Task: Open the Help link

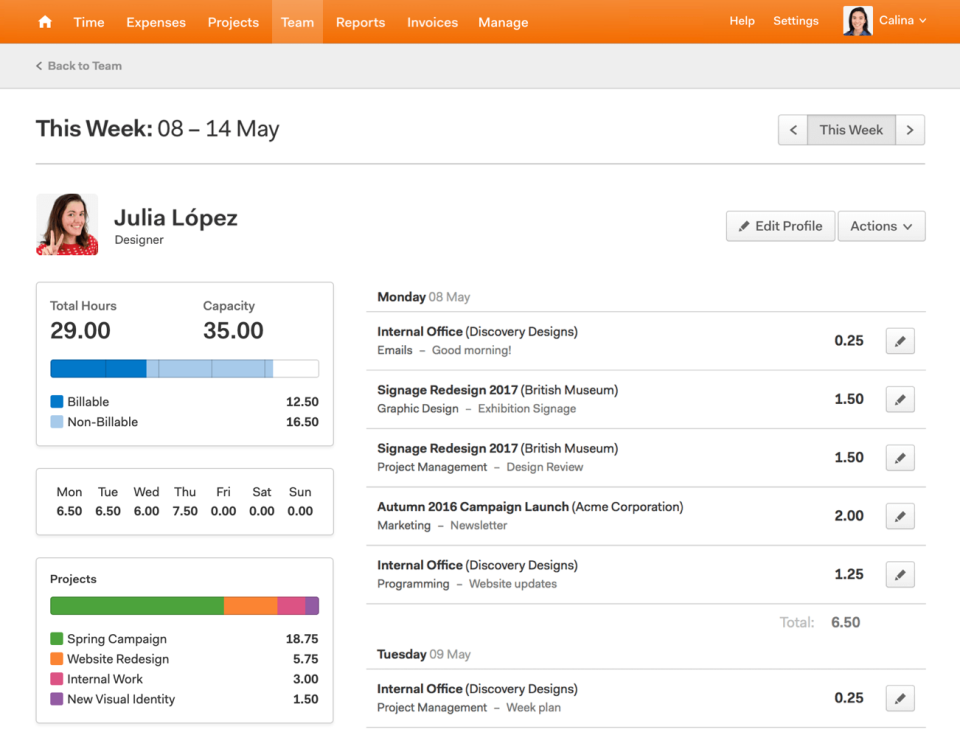Action: (x=742, y=20)
